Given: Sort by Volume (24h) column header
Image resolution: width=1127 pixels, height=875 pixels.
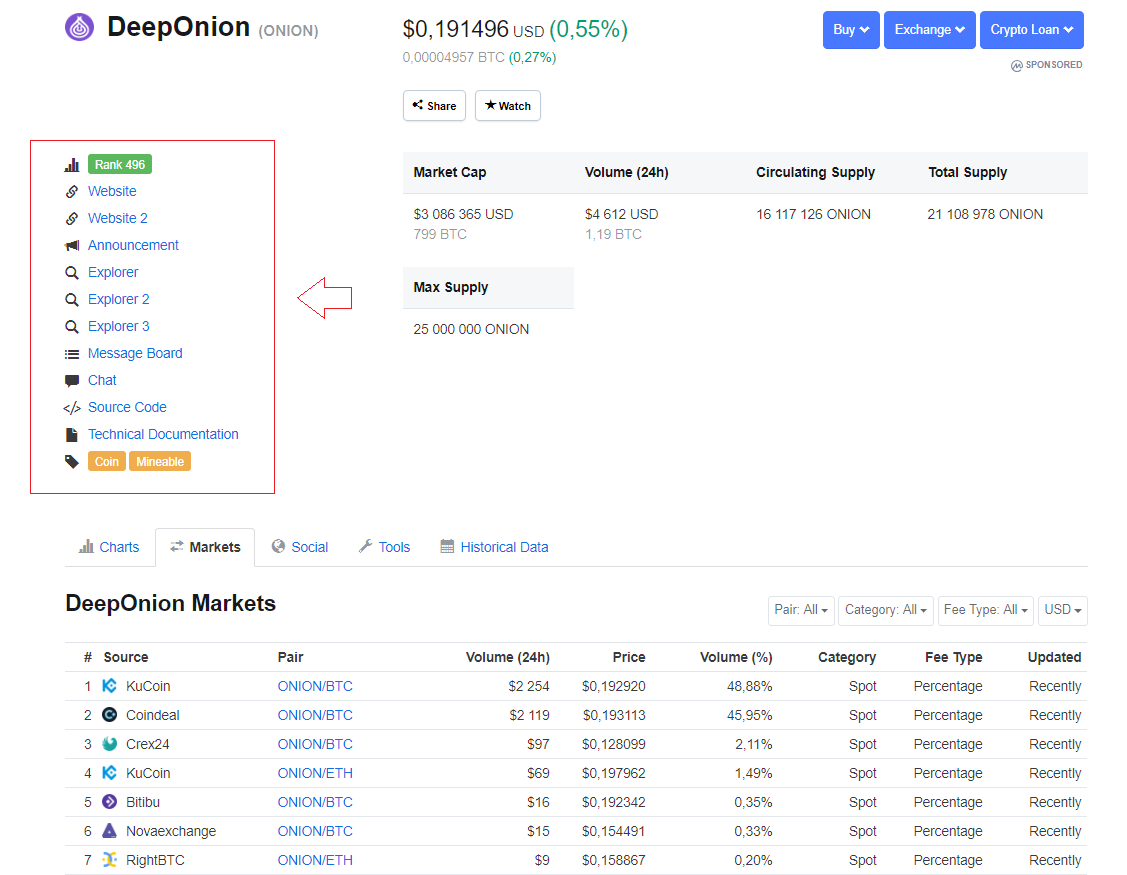Looking at the screenshot, I should tap(507, 657).
